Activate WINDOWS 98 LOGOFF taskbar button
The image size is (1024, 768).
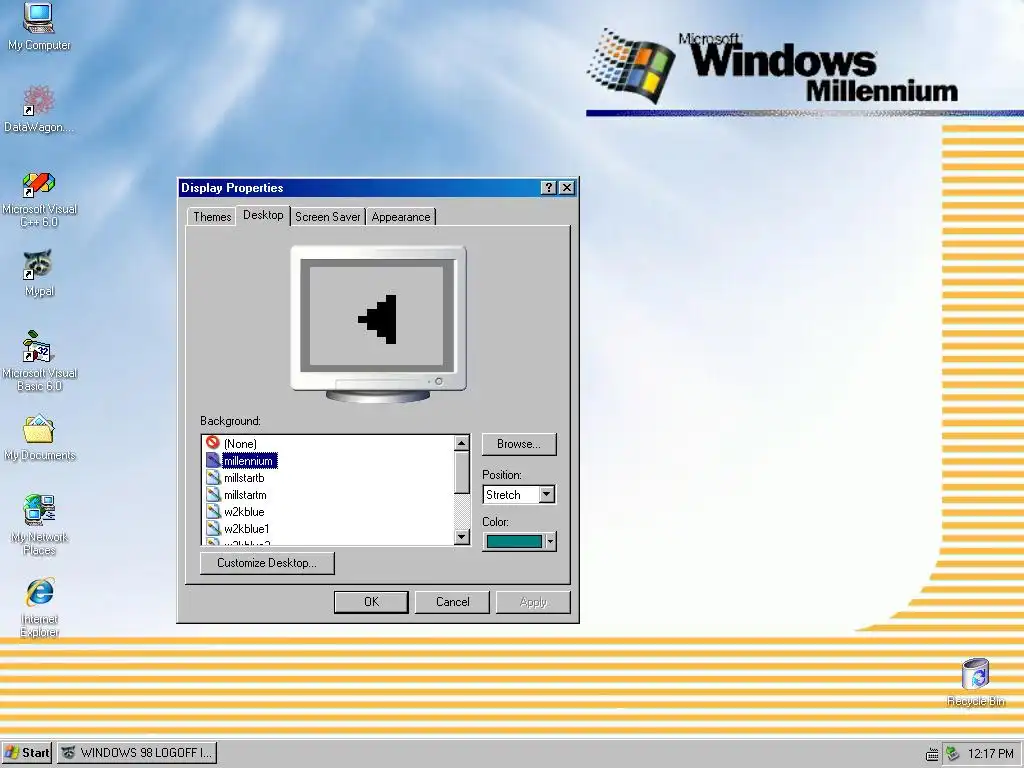point(137,753)
